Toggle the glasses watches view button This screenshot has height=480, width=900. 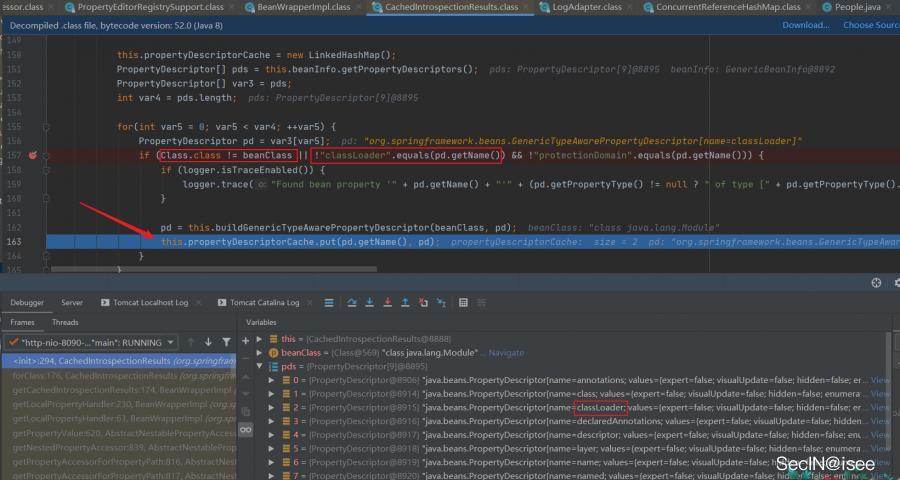pyautogui.click(x=246, y=429)
